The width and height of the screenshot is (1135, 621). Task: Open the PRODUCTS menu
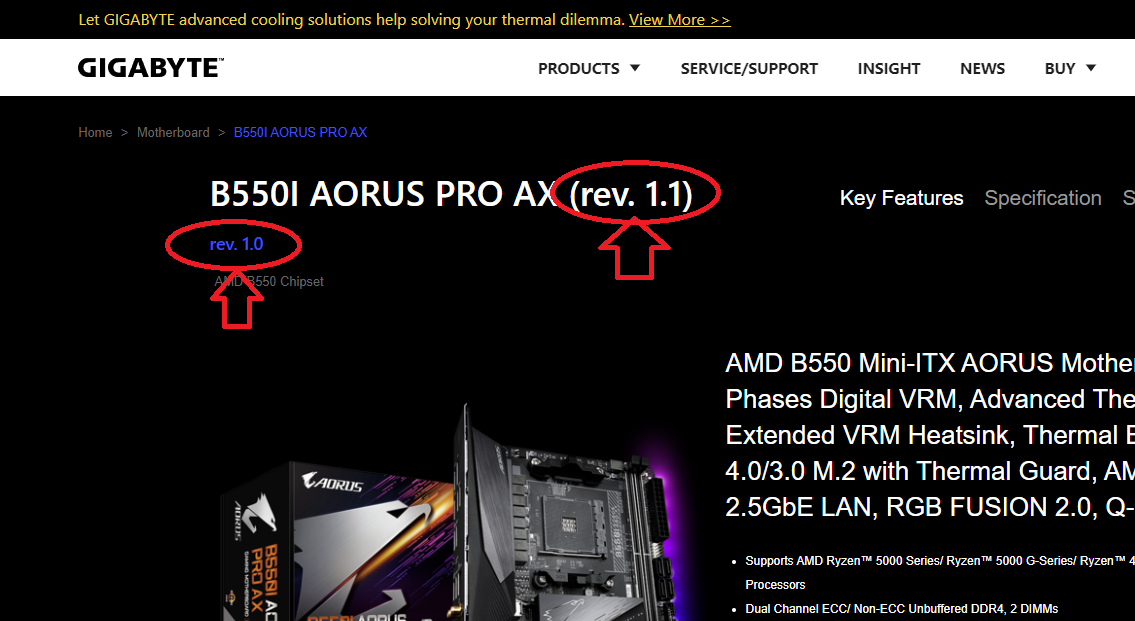tap(578, 68)
